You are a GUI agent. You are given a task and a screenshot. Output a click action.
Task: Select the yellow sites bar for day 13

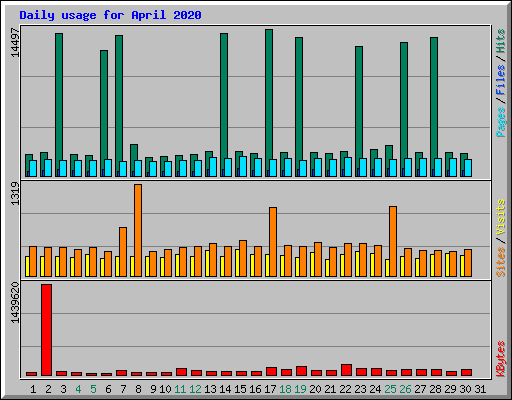[x=207, y=263]
